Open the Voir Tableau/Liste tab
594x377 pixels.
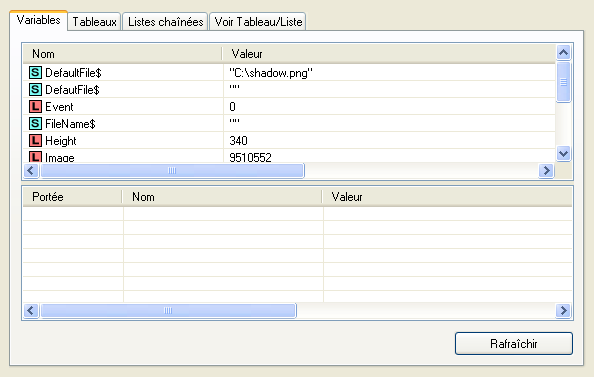258,22
